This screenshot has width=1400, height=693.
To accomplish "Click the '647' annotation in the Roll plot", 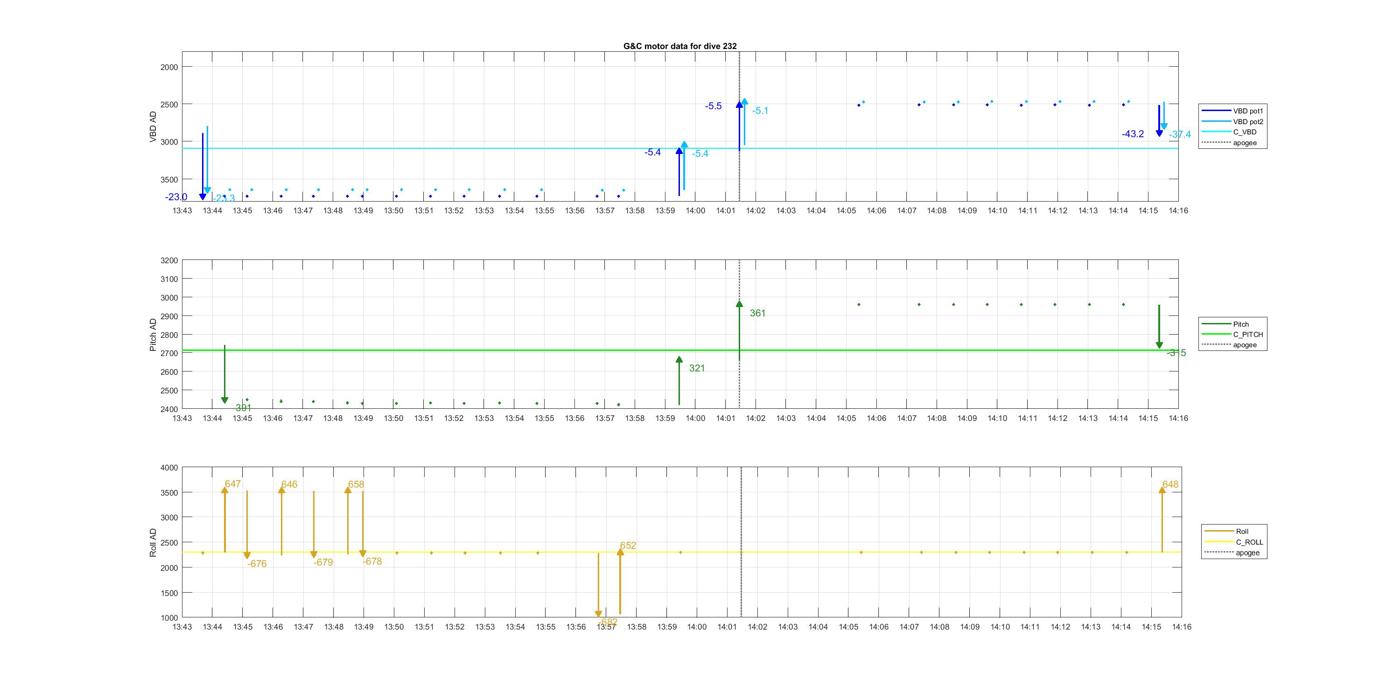I will point(233,484).
